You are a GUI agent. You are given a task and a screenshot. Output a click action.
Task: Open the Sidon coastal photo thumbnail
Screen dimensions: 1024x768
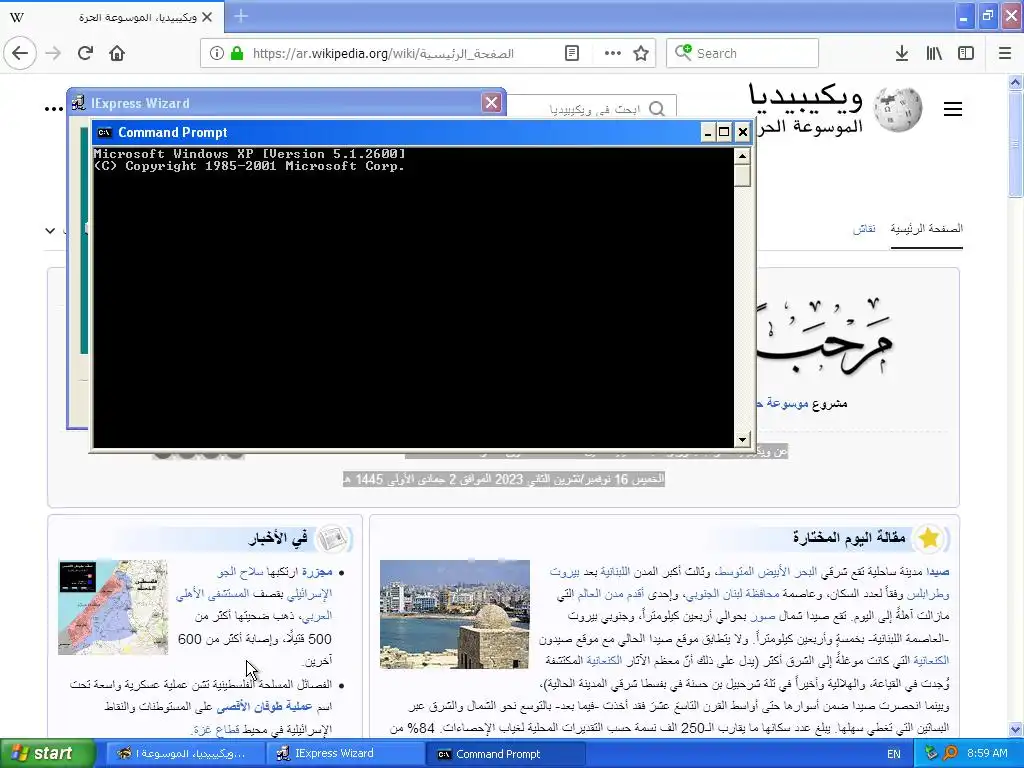click(x=455, y=614)
